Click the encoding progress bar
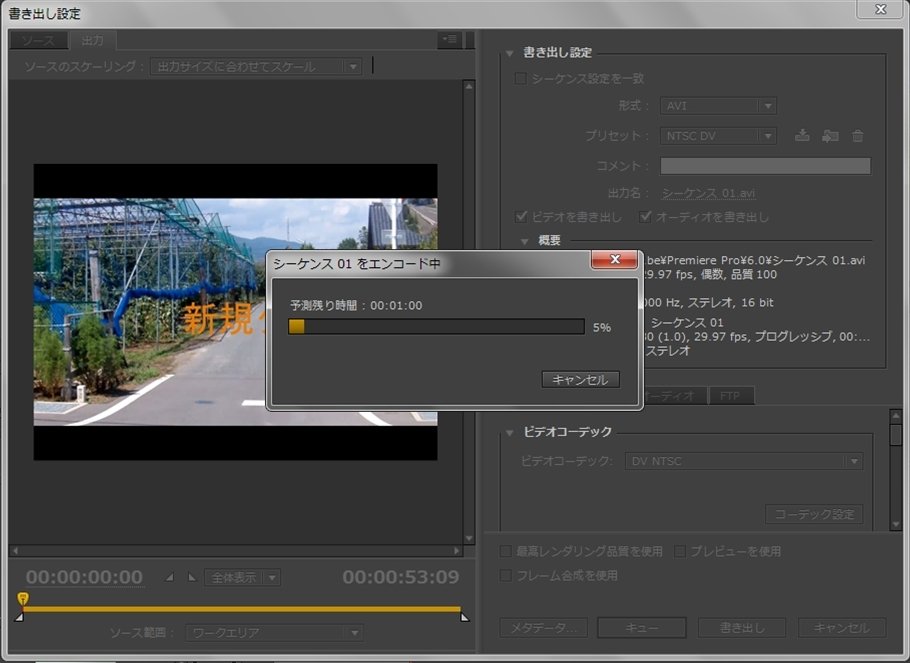The width and height of the screenshot is (910, 663). [x=436, y=327]
